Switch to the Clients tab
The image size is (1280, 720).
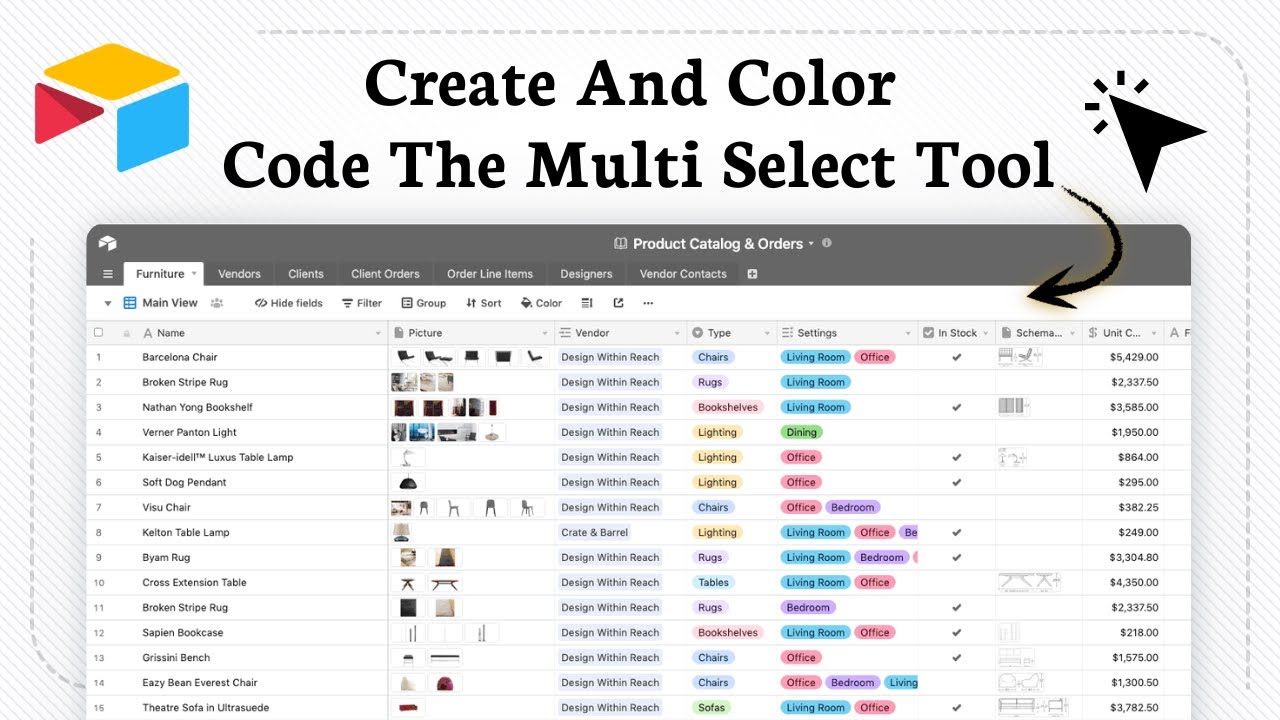306,274
